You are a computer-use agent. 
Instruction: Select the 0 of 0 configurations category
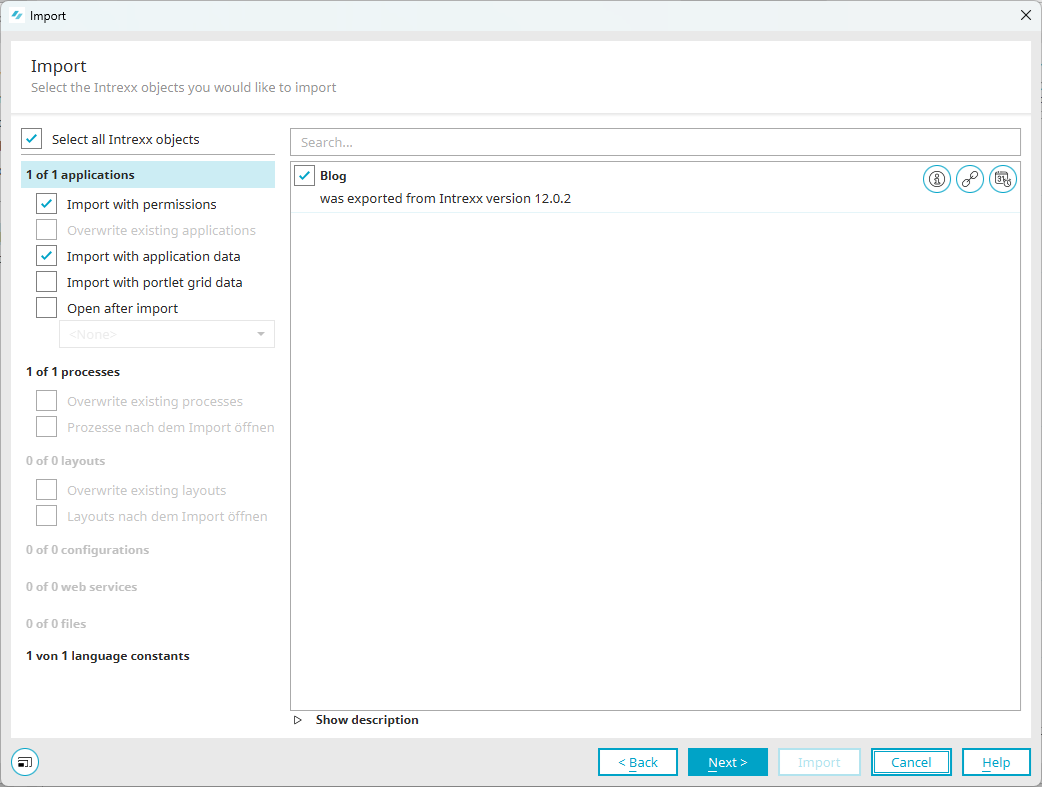click(x=88, y=550)
